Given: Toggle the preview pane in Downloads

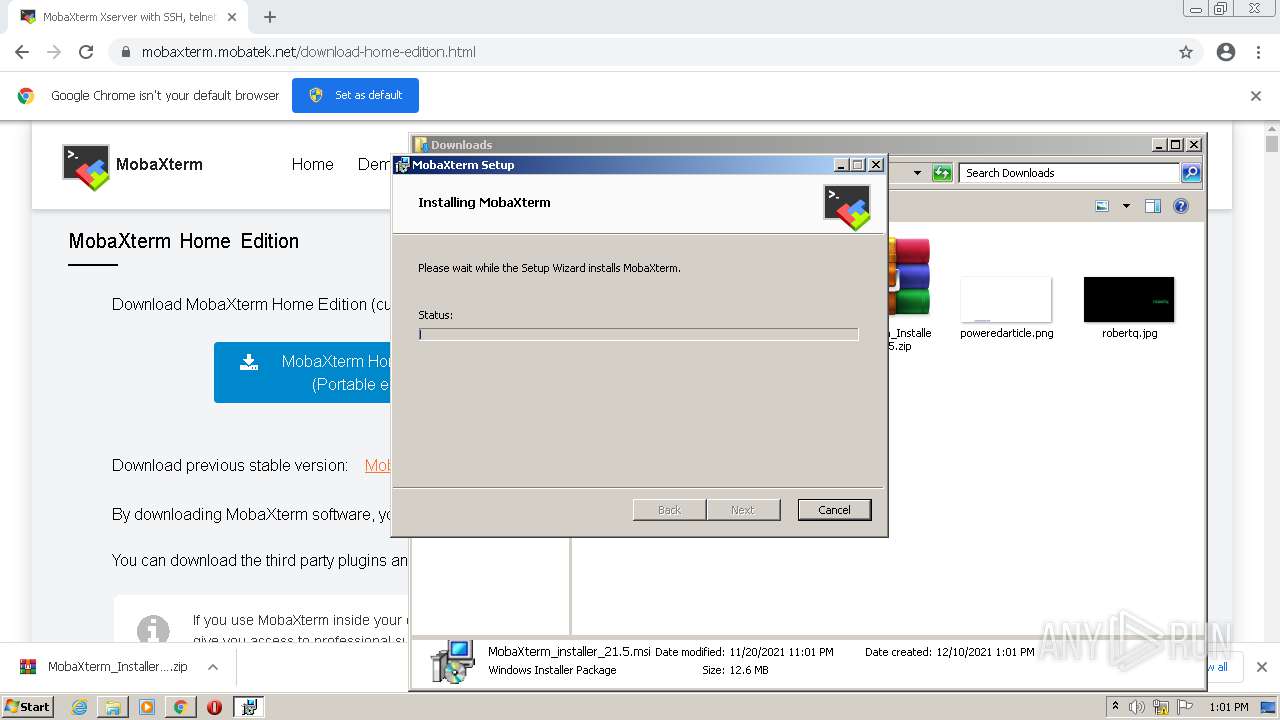Looking at the screenshot, I should point(1153,206).
